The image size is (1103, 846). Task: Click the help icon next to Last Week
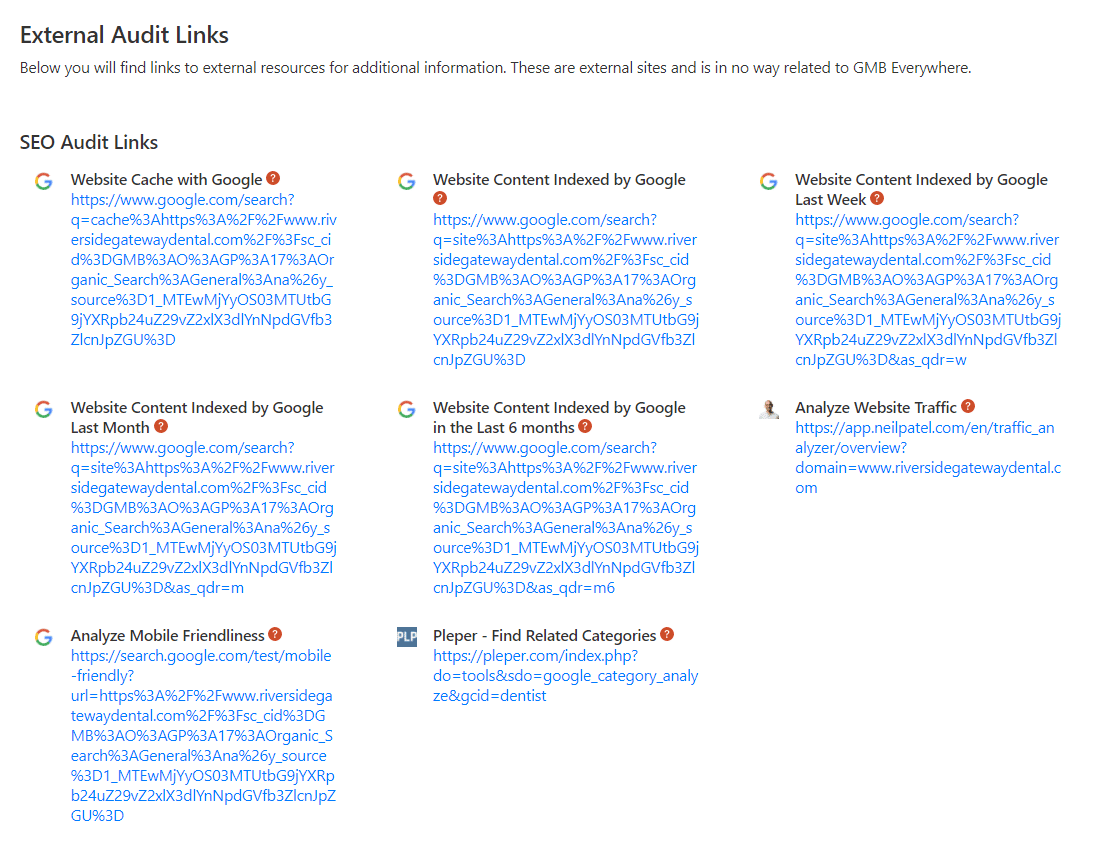point(877,199)
